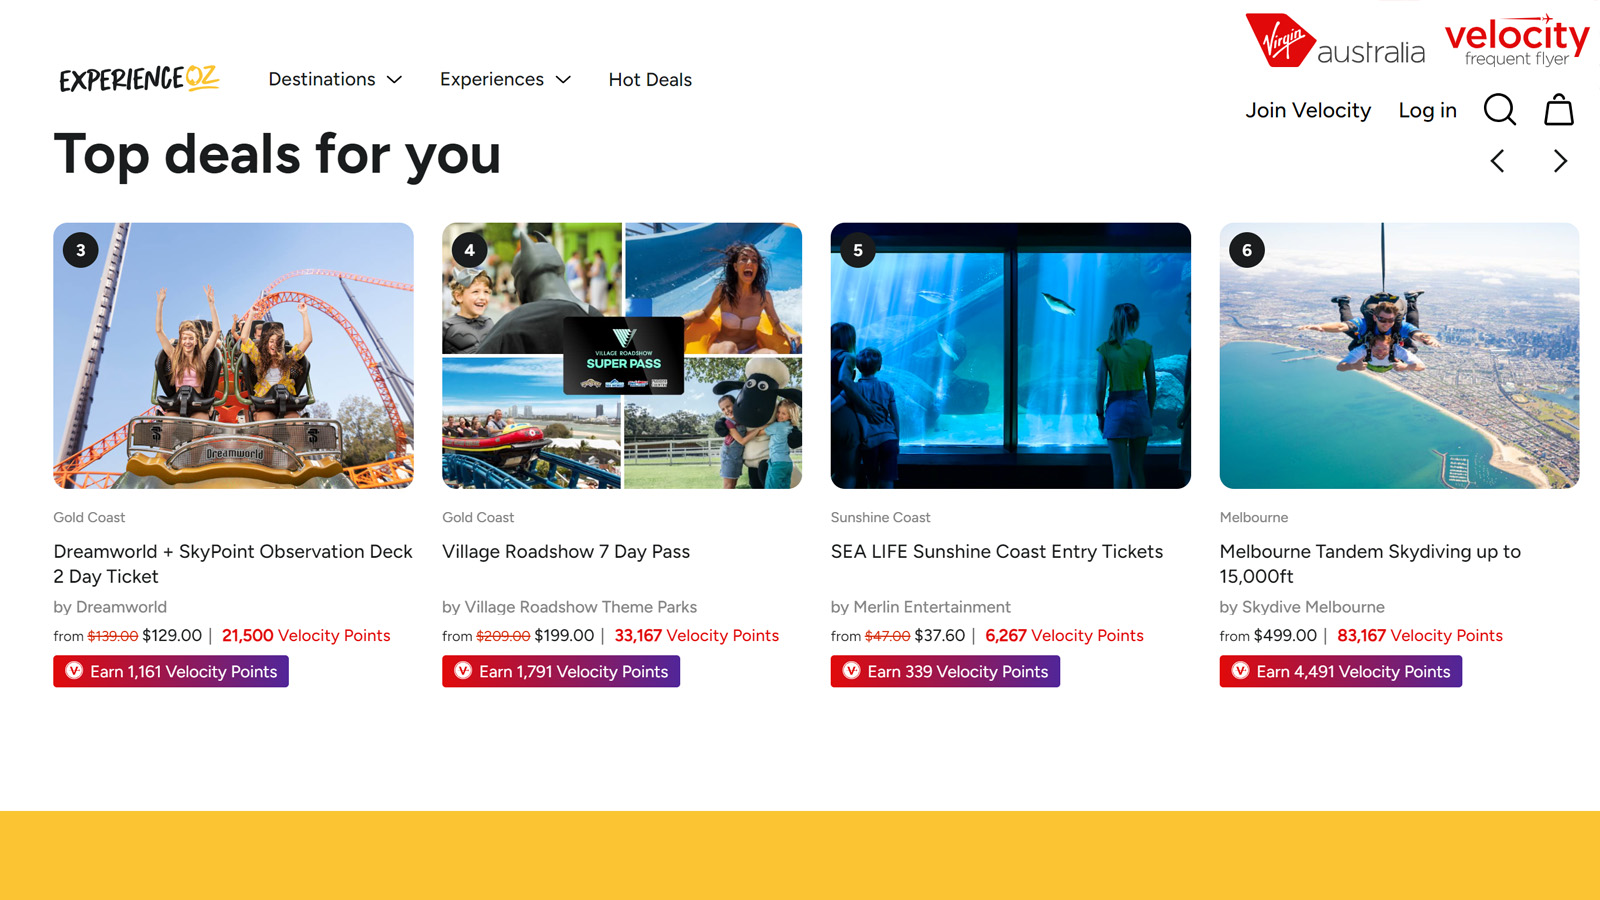Click 6,267 Velocity Points price text
This screenshot has height=900, width=1600.
1064,636
